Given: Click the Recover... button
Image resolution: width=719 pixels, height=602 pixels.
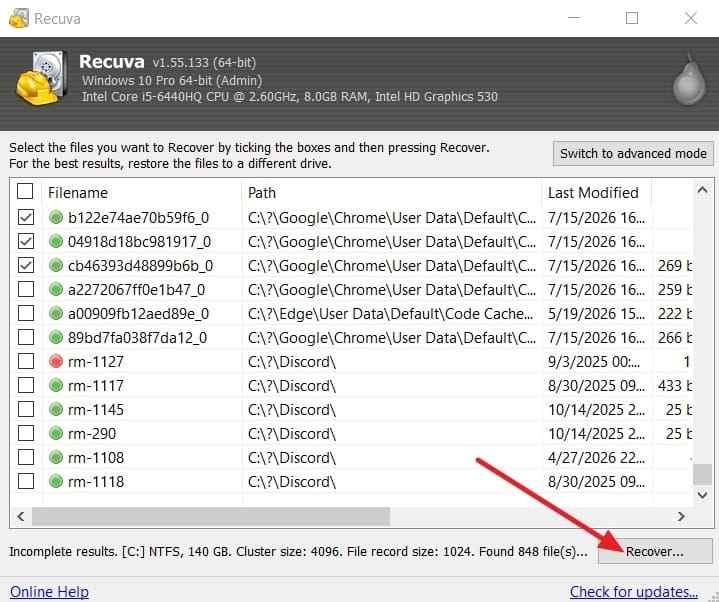Looking at the screenshot, I should 655,551.
